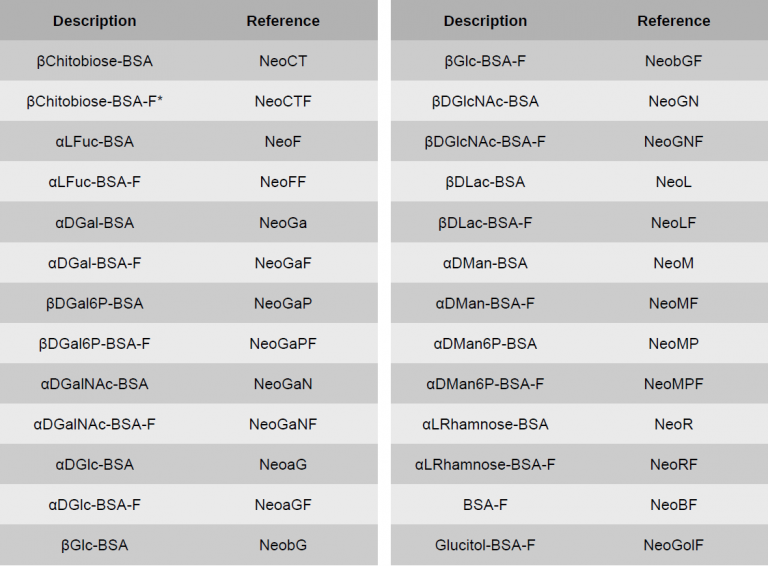
Task: Select the βGlc-BSA description cell
Action: point(94,545)
